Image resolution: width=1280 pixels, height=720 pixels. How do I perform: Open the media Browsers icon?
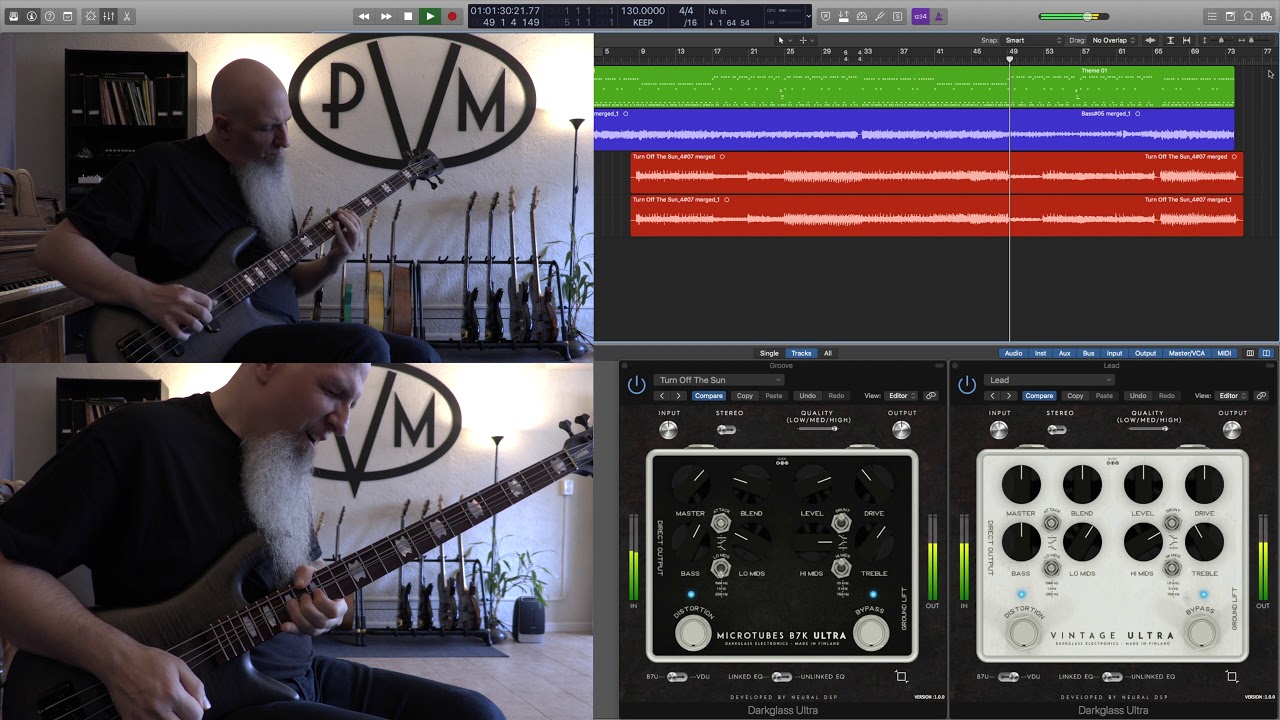1266,16
